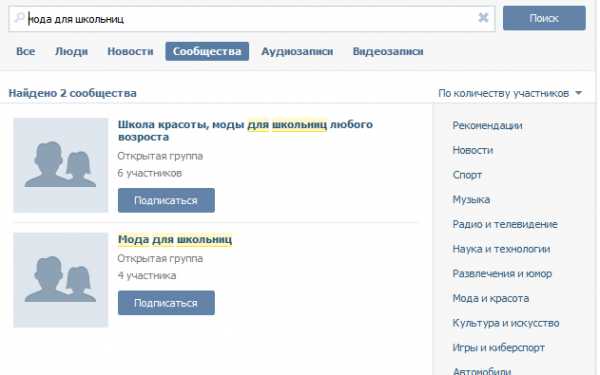The width and height of the screenshot is (600, 375).
Task: Clear the search field with the X icon
Action: coord(483,18)
